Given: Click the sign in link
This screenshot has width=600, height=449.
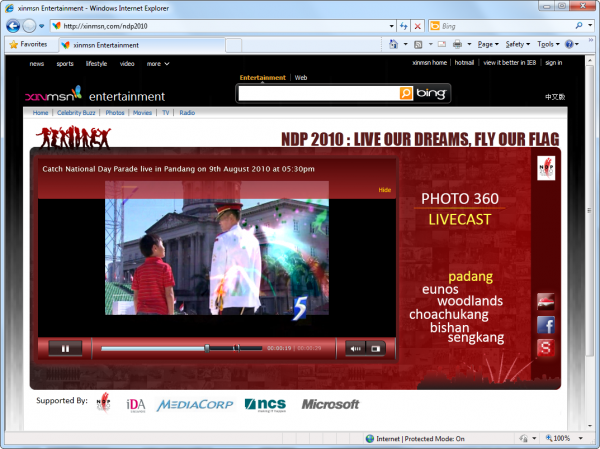Looking at the screenshot, I should coord(553,62).
